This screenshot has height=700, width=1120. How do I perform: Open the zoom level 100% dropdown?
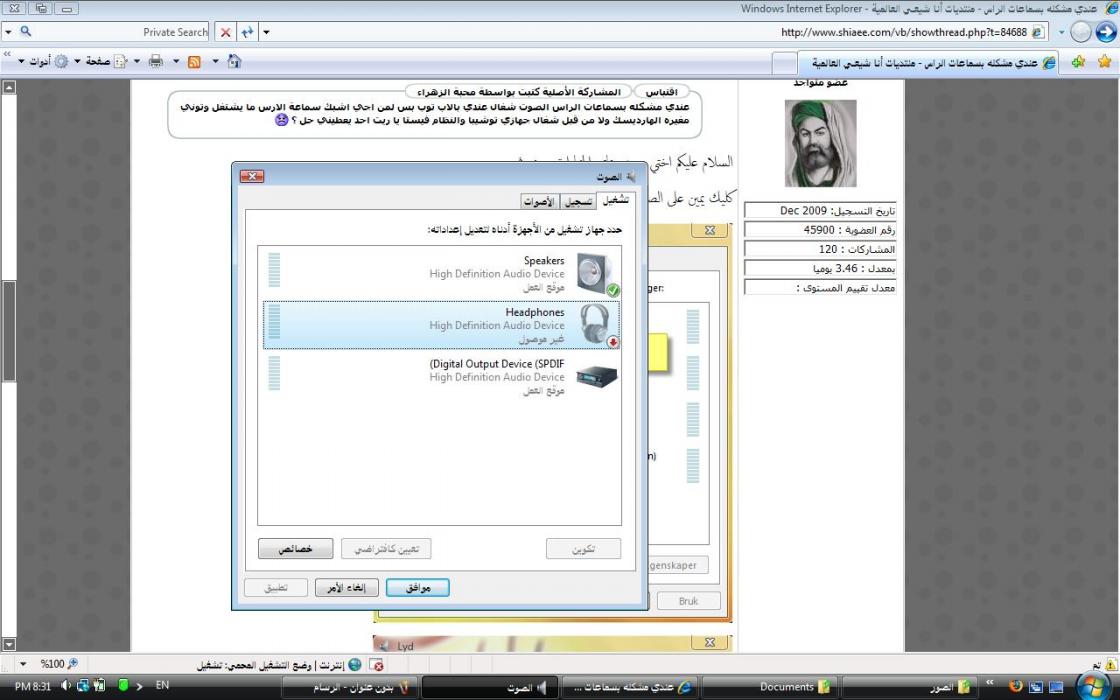23,664
